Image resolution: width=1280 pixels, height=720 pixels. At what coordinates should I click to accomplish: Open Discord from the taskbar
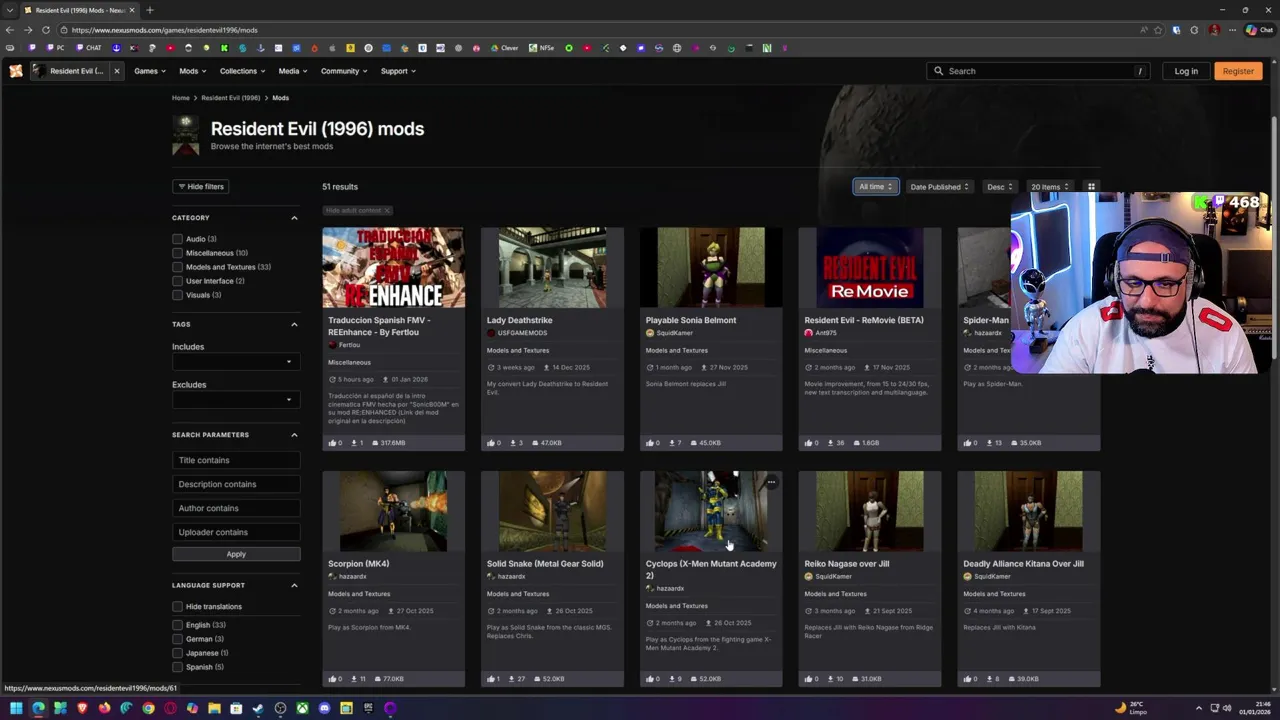tap(324, 708)
